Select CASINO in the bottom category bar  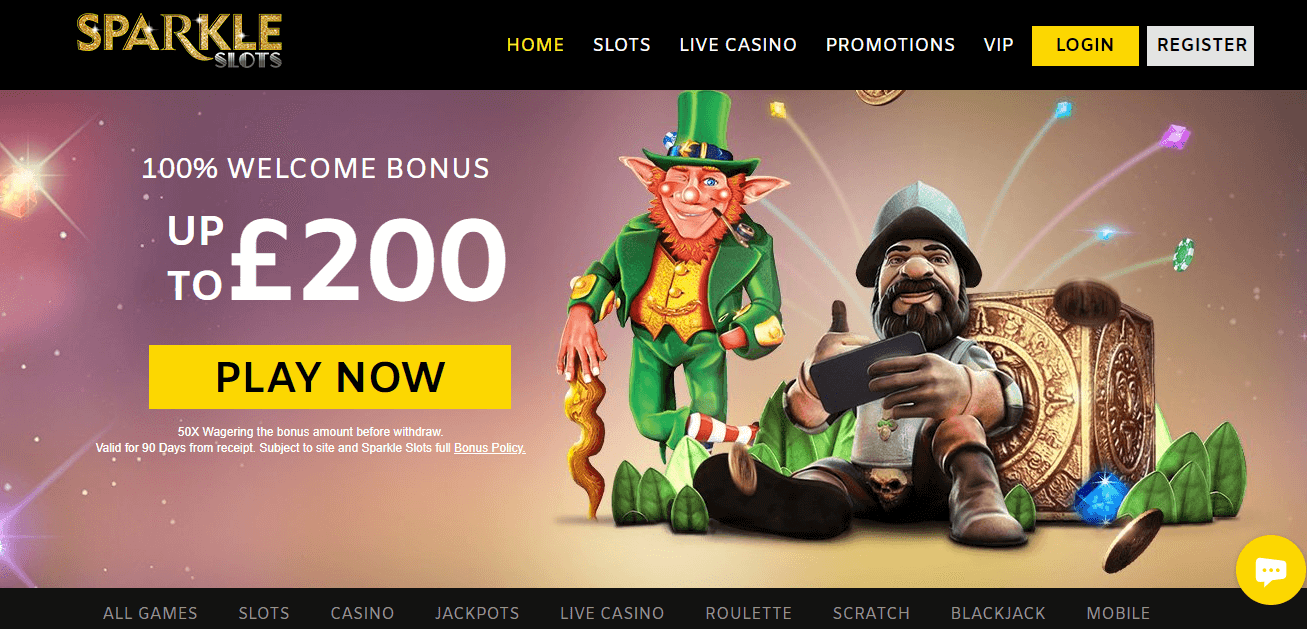362,613
